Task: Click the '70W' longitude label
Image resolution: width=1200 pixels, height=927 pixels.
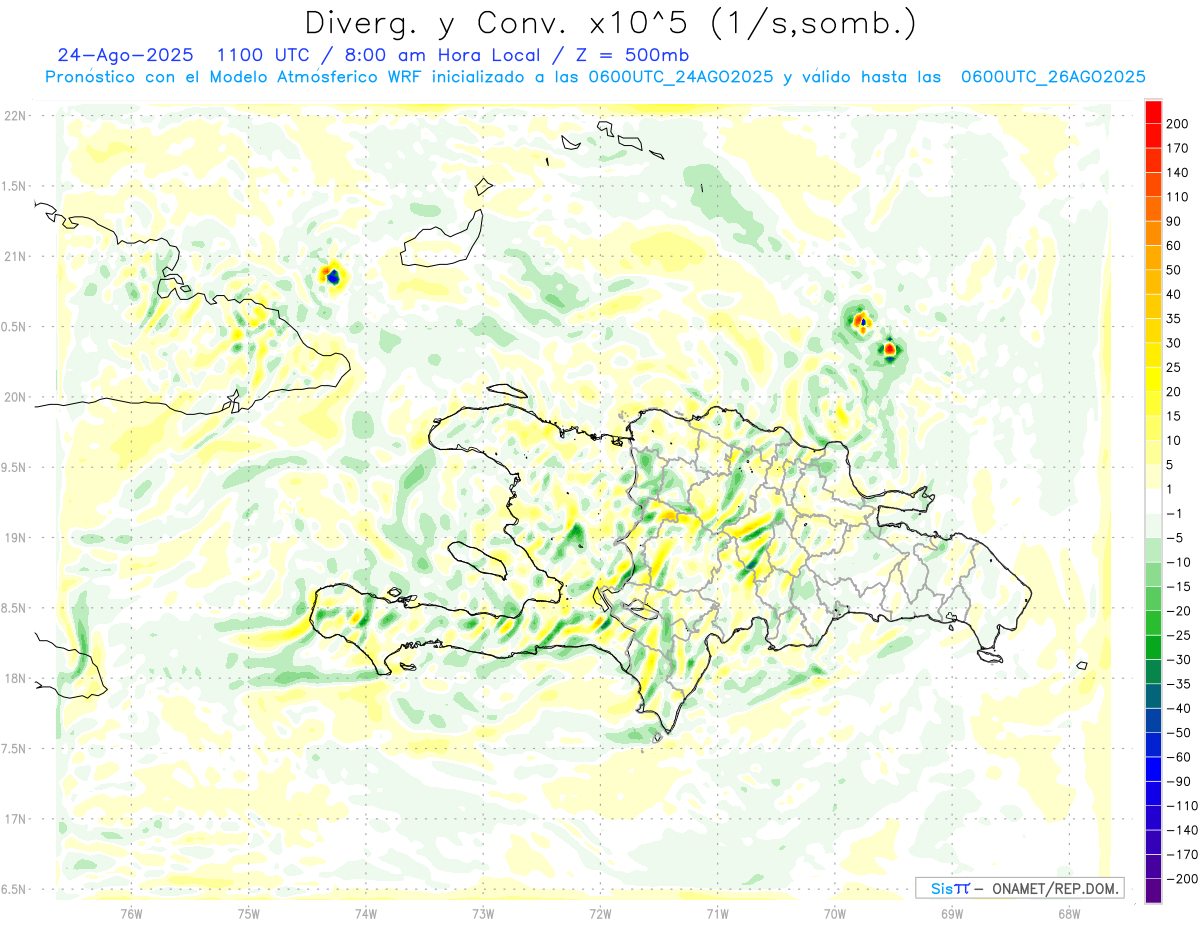Action: click(x=835, y=913)
